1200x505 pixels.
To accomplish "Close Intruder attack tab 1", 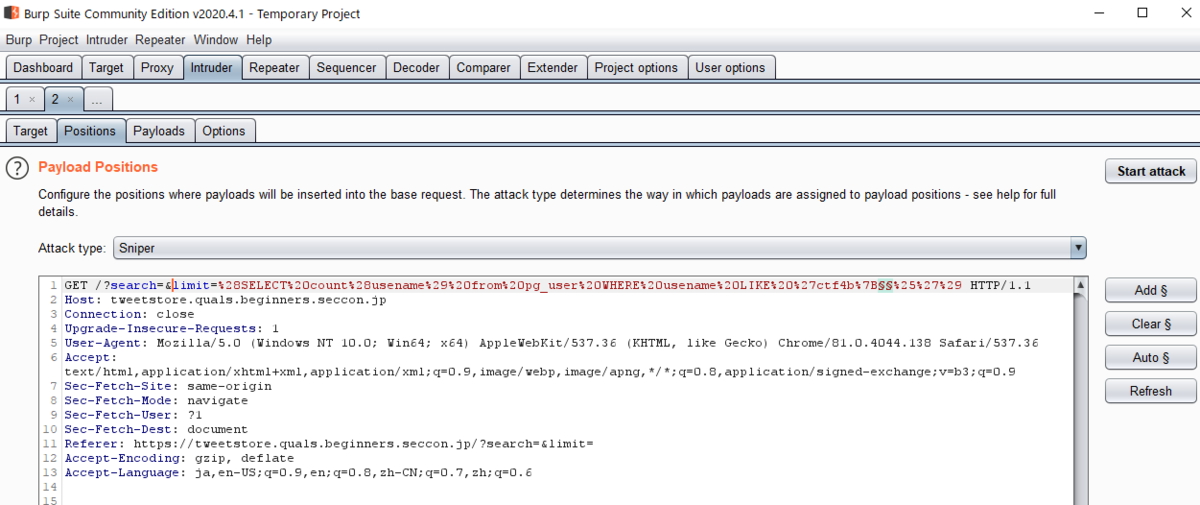I will pos(32,100).
